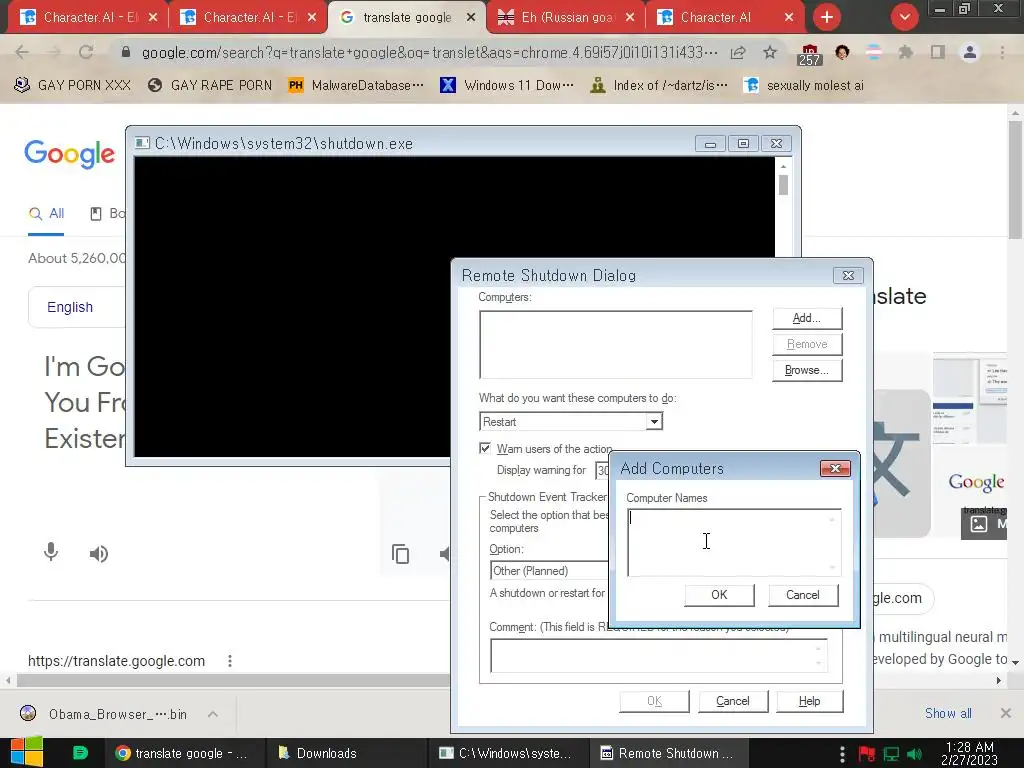Open the green app icon on the taskbar

tap(80, 753)
